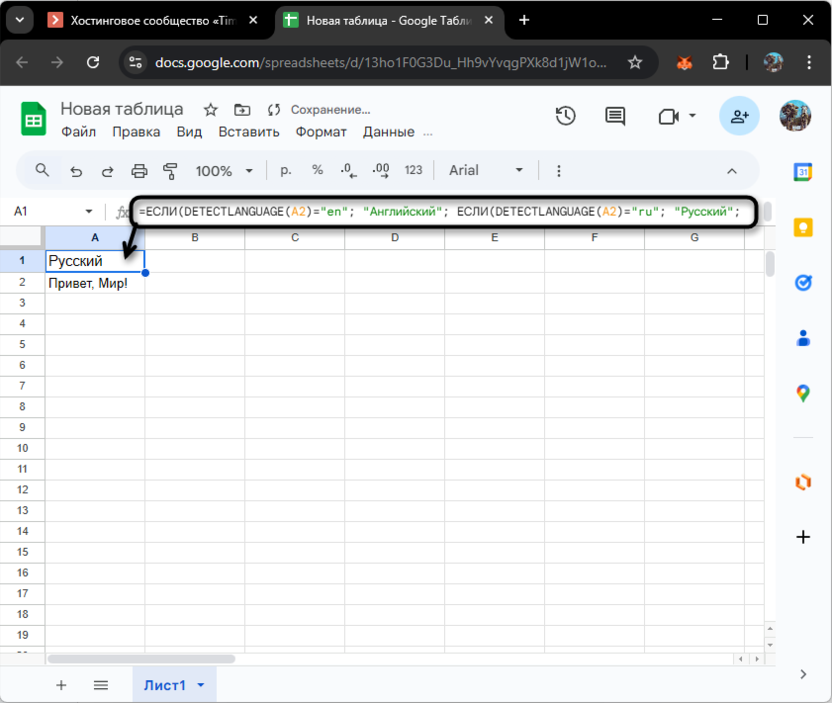Image resolution: width=832 pixels, height=703 pixels.
Task: Open Google Calendar side panel
Action: 803,172
